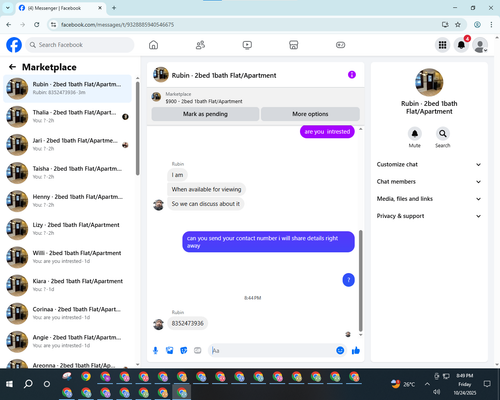Open Windows taskbar search
This screenshot has width=500, height=400.
28,384
